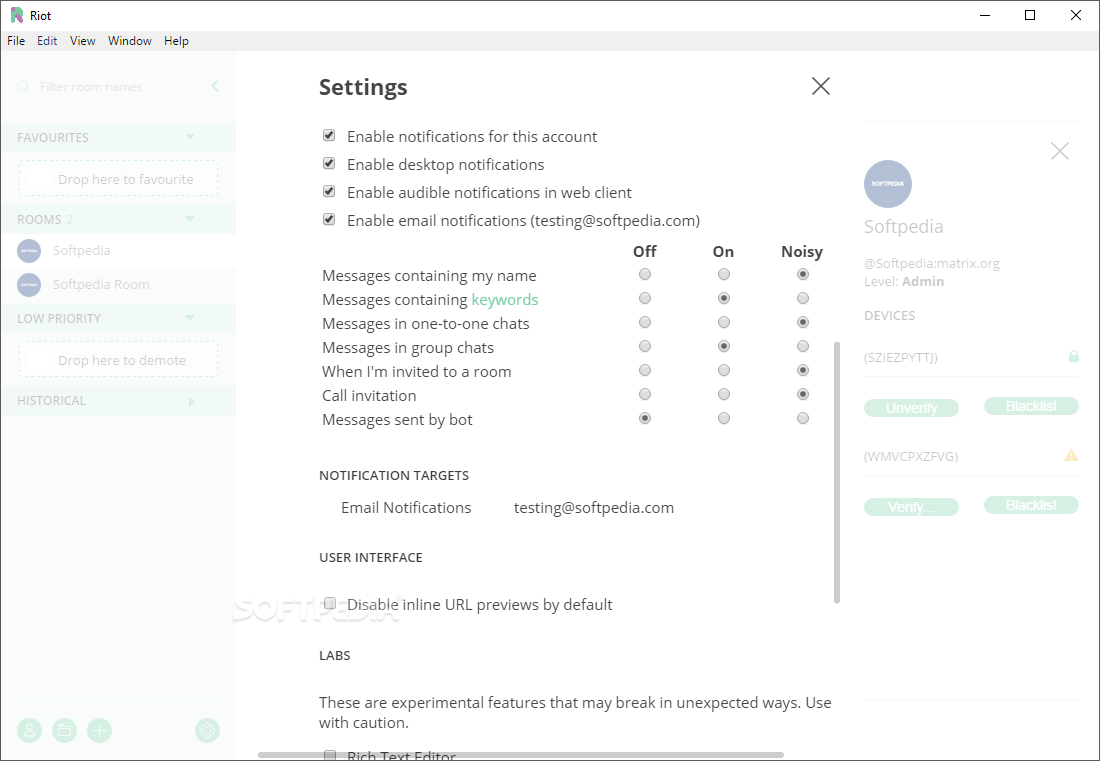The image size is (1100, 761).
Task: Click the settings gear icon in sidebar
Action: [207, 730]
